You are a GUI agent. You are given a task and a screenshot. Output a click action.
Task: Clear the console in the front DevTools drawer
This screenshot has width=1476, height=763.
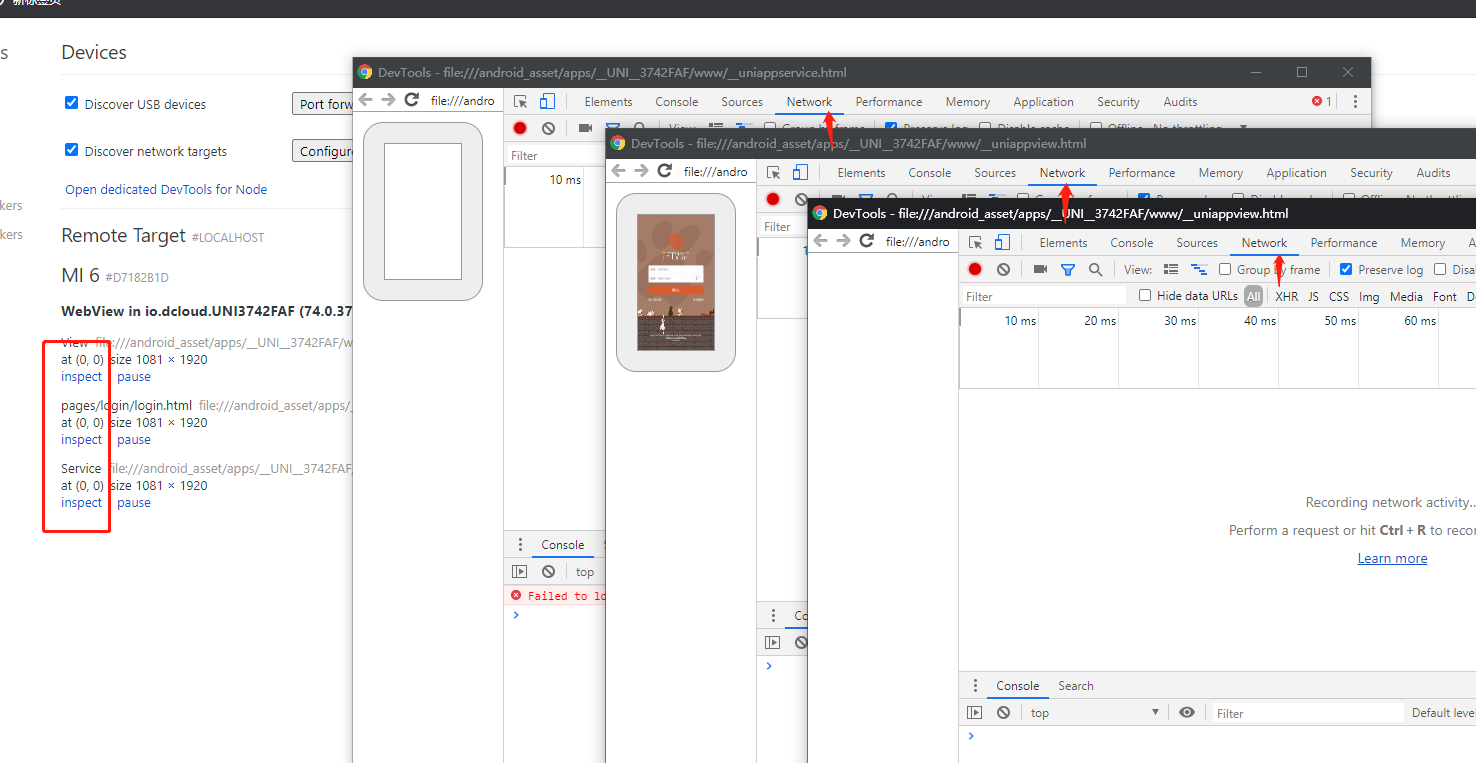(x=1003, y=713)
